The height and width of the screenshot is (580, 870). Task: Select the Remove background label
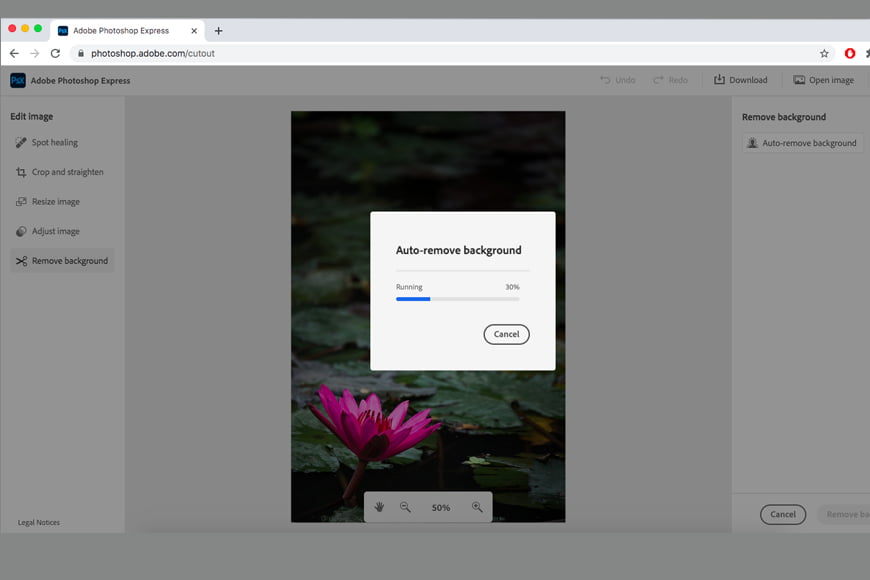pos(70,261)
